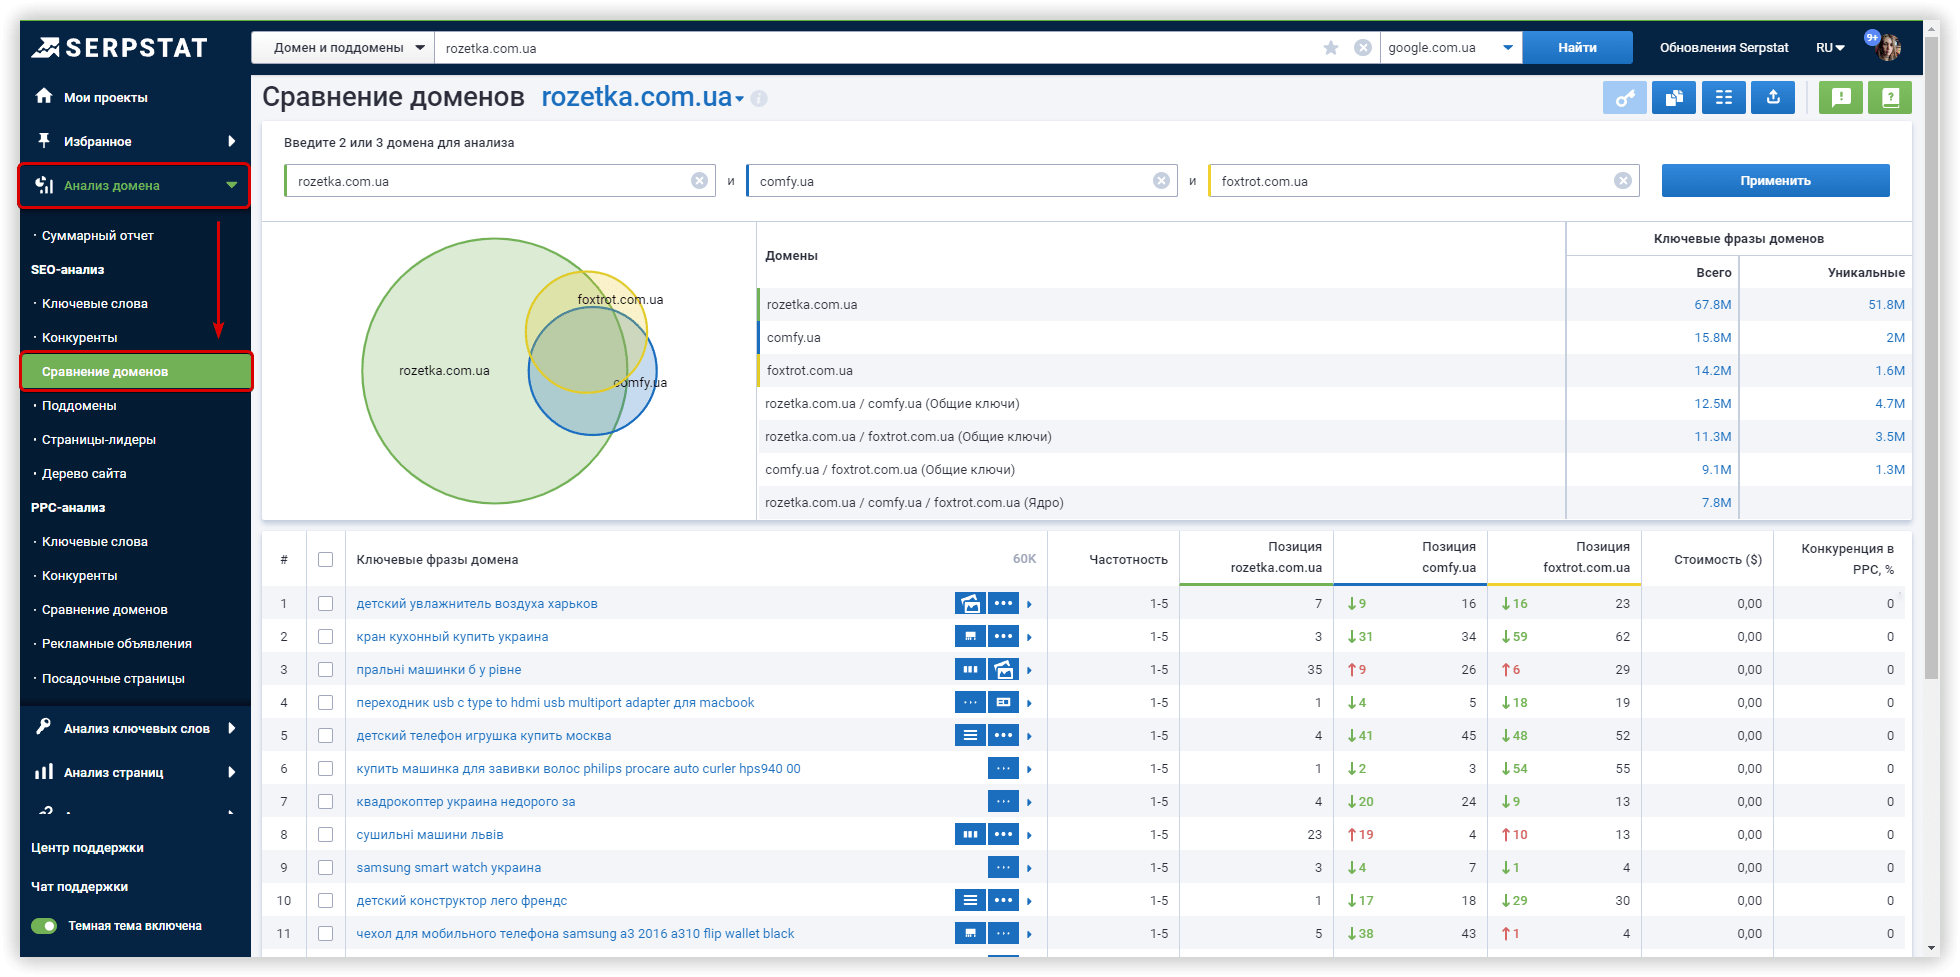Open the green feedback exclamation icon
This screenshot has height=977, width=1960.
click(1841, 98)
